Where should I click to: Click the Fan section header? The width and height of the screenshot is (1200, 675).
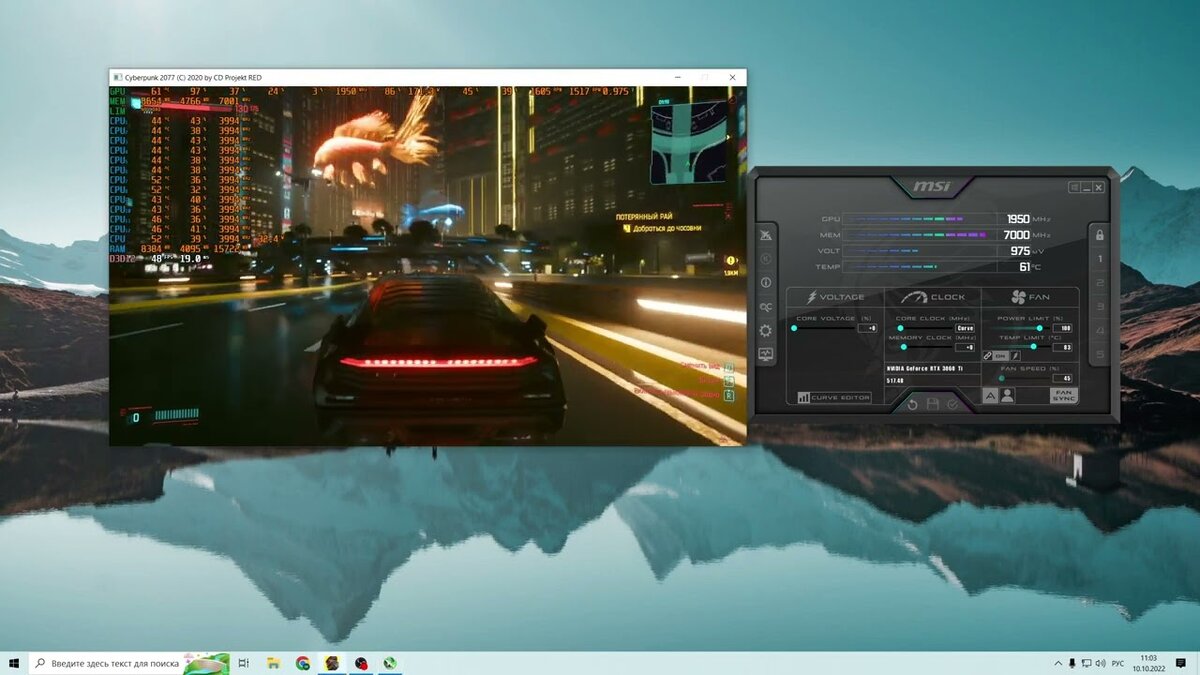coord(1030,297)
